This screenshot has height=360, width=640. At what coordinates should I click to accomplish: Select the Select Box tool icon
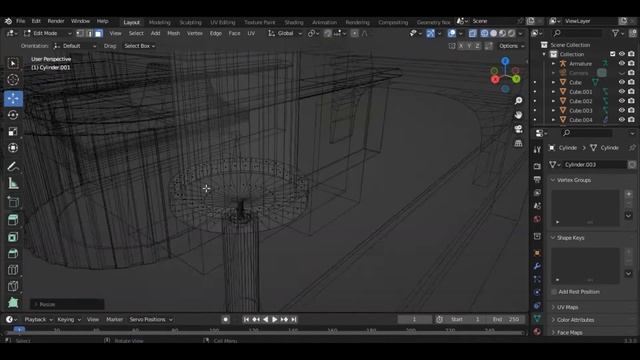[x=13, y=63]
